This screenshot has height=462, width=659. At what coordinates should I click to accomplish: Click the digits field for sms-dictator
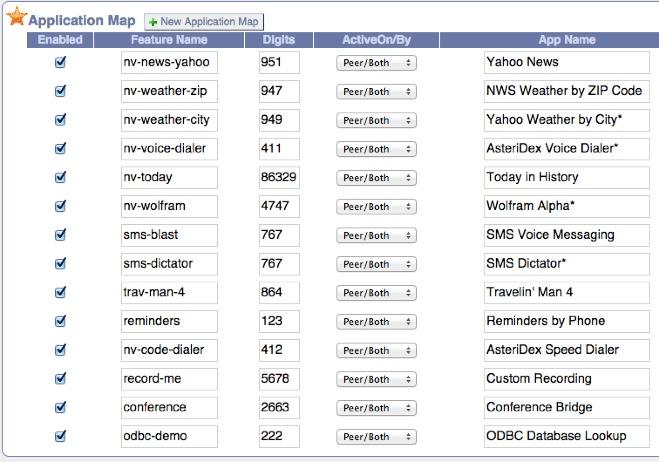[x=279, y=264]
